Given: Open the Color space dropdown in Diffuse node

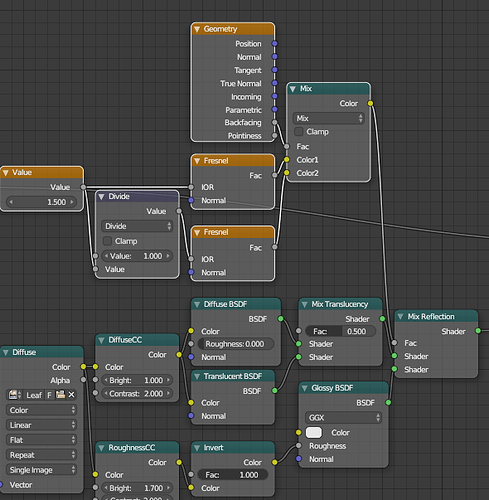Looking at the screenshot, I should pos(42,410).
